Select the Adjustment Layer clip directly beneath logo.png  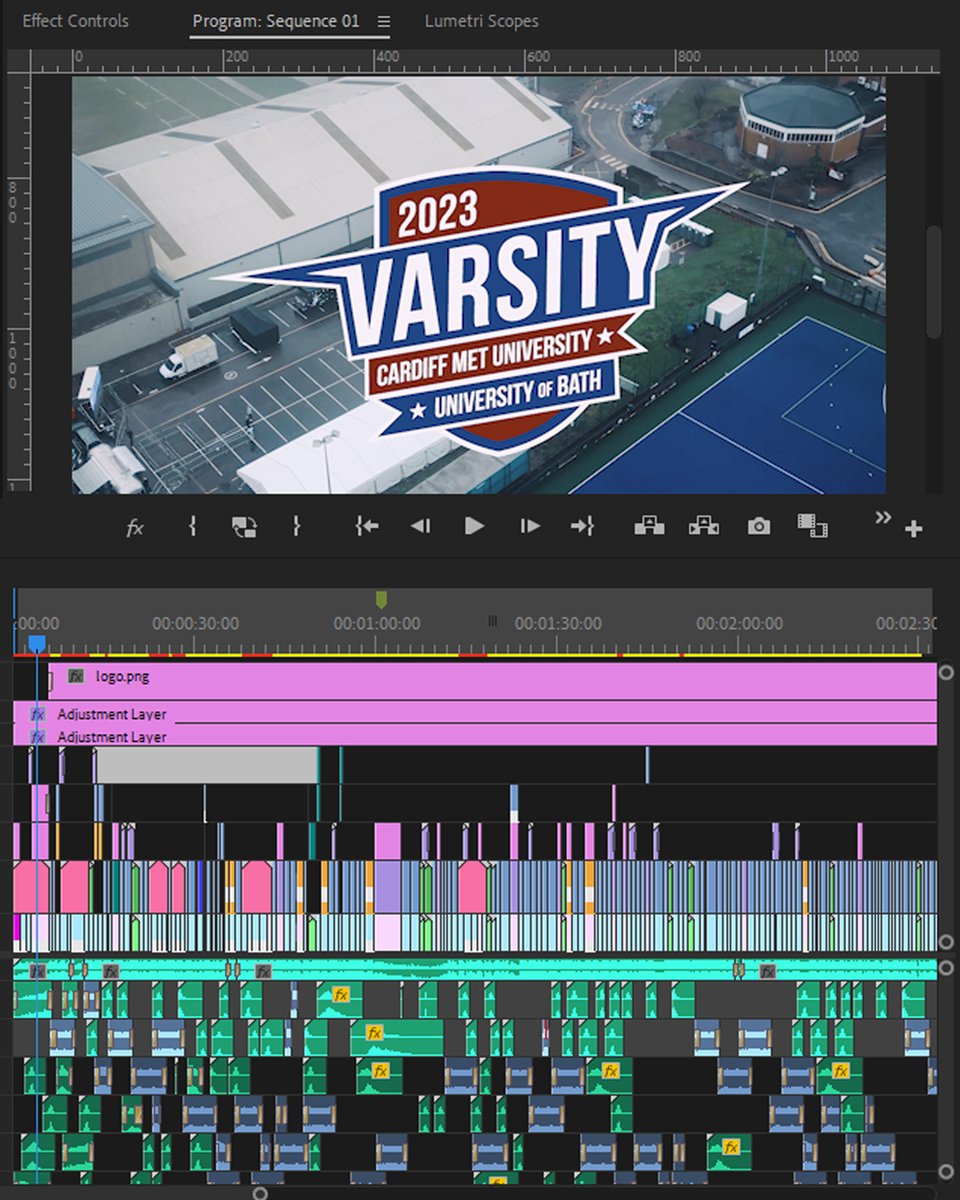475,713
